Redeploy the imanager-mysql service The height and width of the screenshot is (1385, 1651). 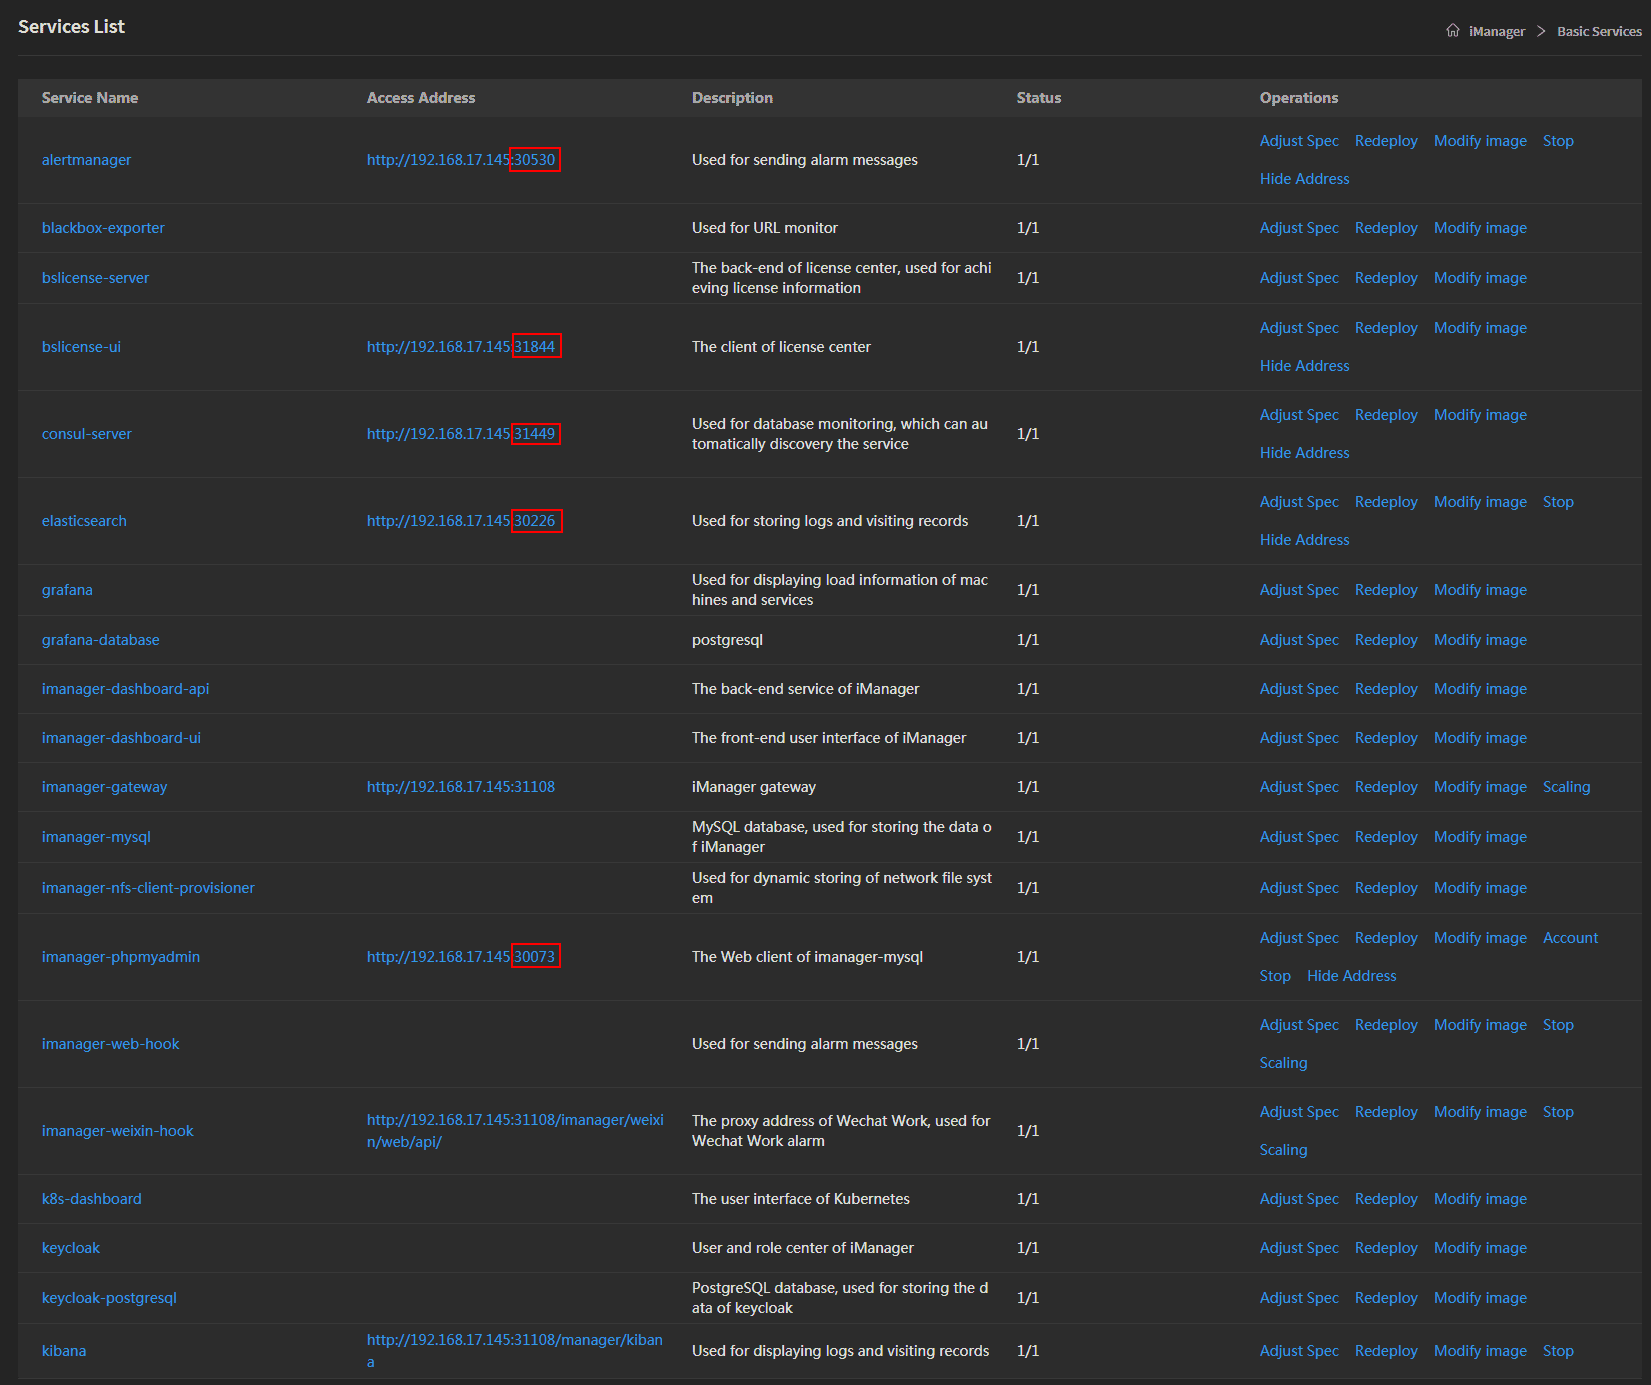(1385, 837)
